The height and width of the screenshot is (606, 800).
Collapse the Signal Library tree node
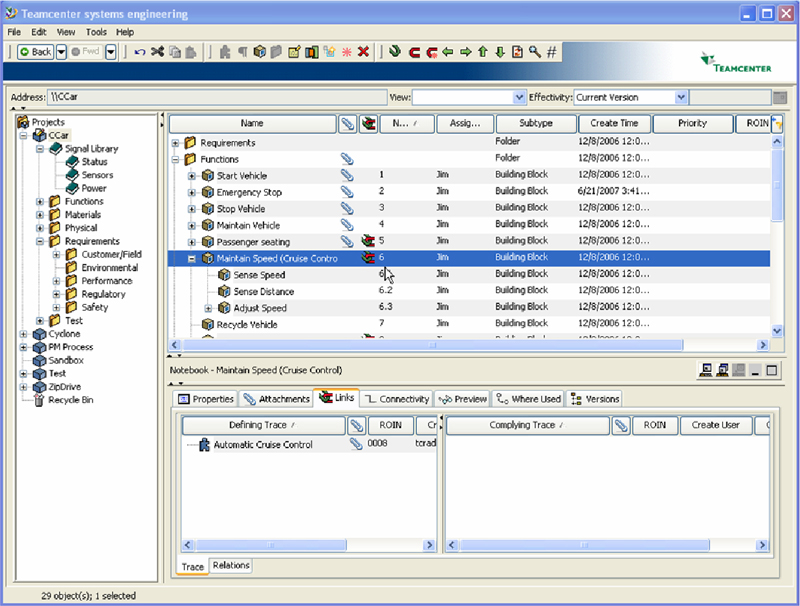tap(40, 149)
